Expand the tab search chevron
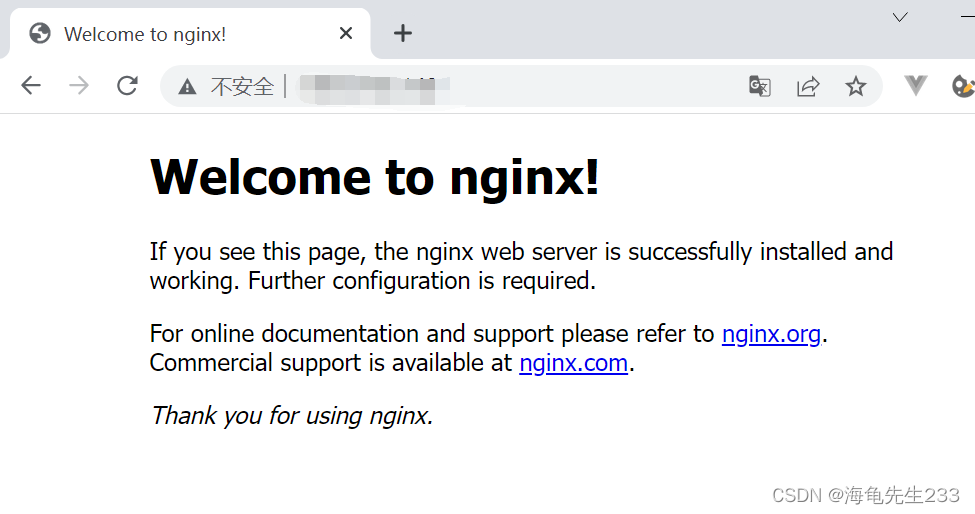The width and height of the screenshot is (975, 514). pyautogui.click(x=900, y=17)
